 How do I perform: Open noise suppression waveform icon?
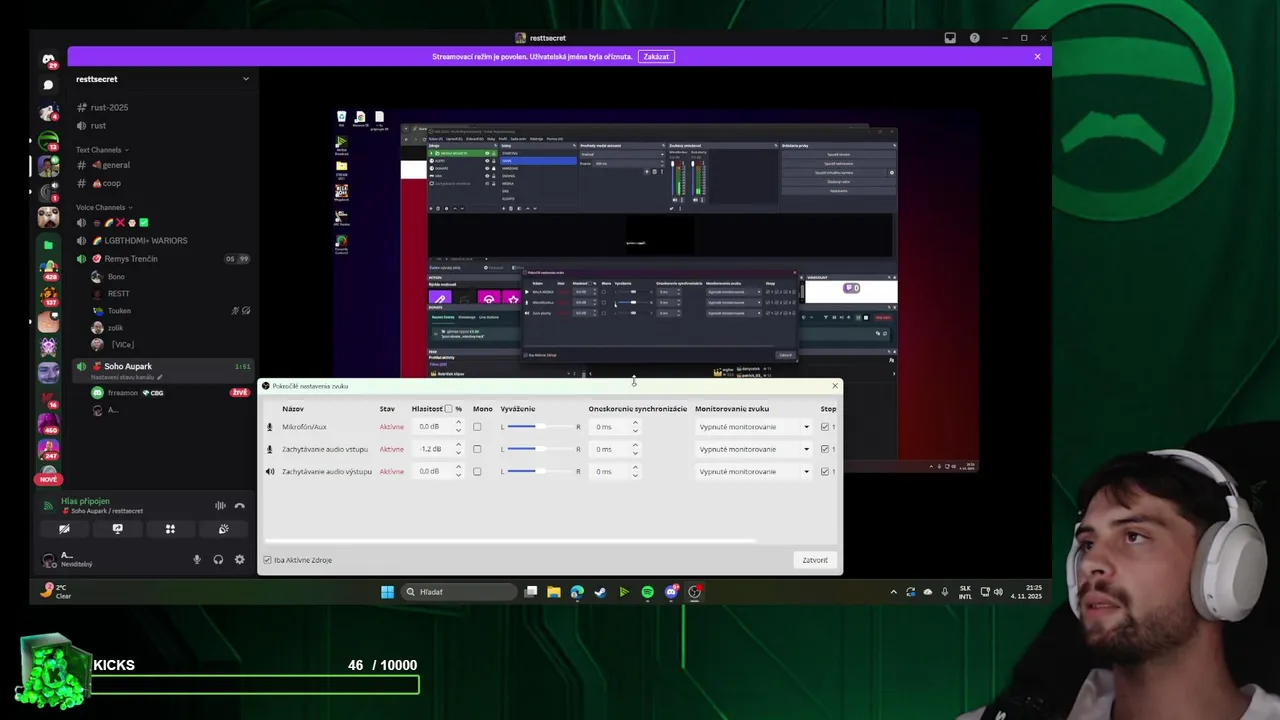point(220,505)
